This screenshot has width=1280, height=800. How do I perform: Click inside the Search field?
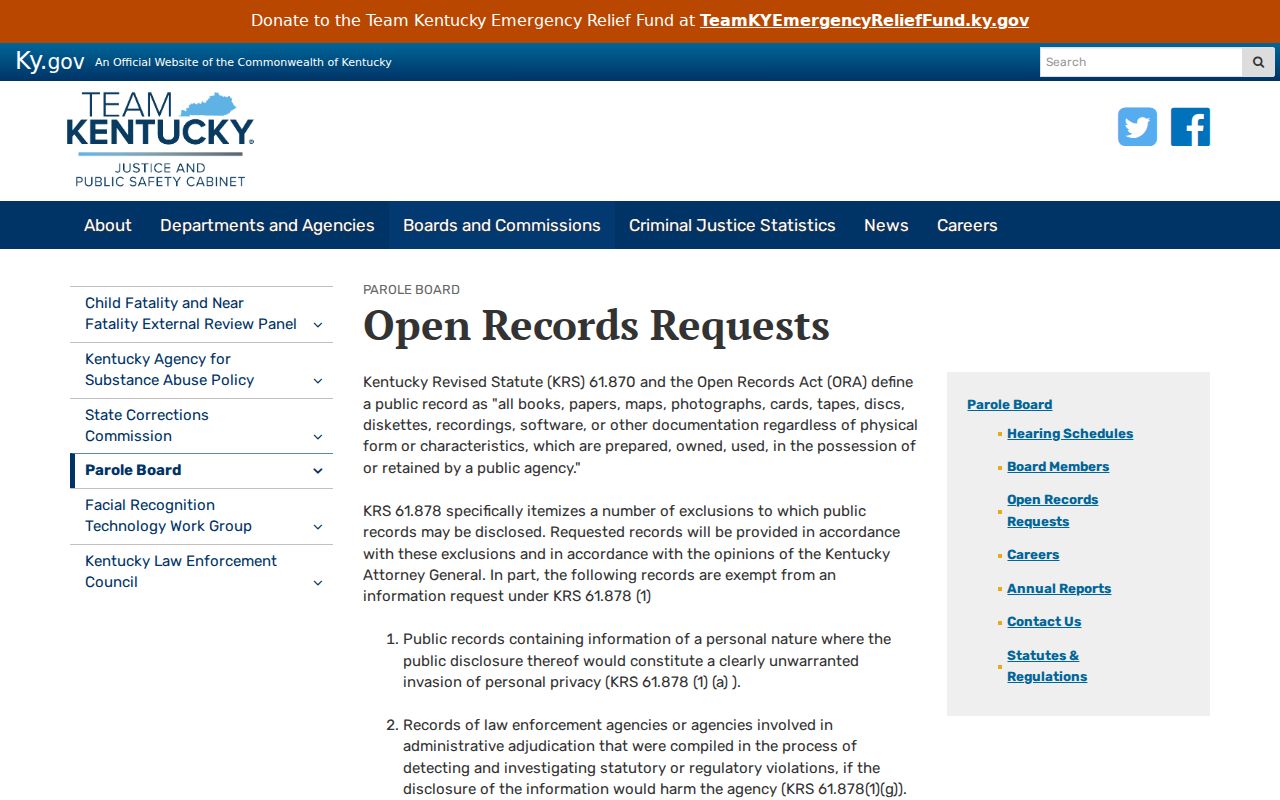coord(1141,62)
